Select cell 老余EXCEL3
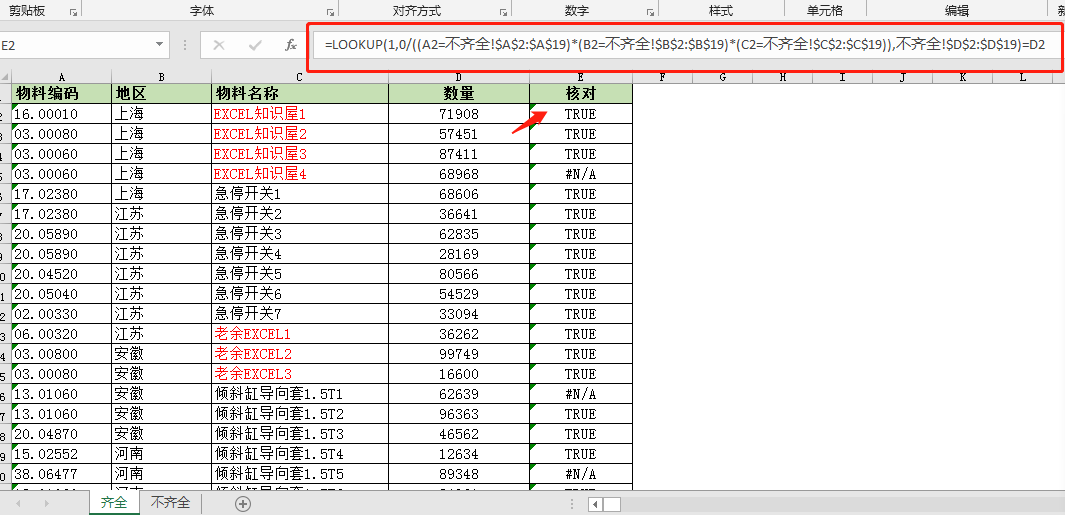This screenshot has width=1065, height=515. [300, 374]
